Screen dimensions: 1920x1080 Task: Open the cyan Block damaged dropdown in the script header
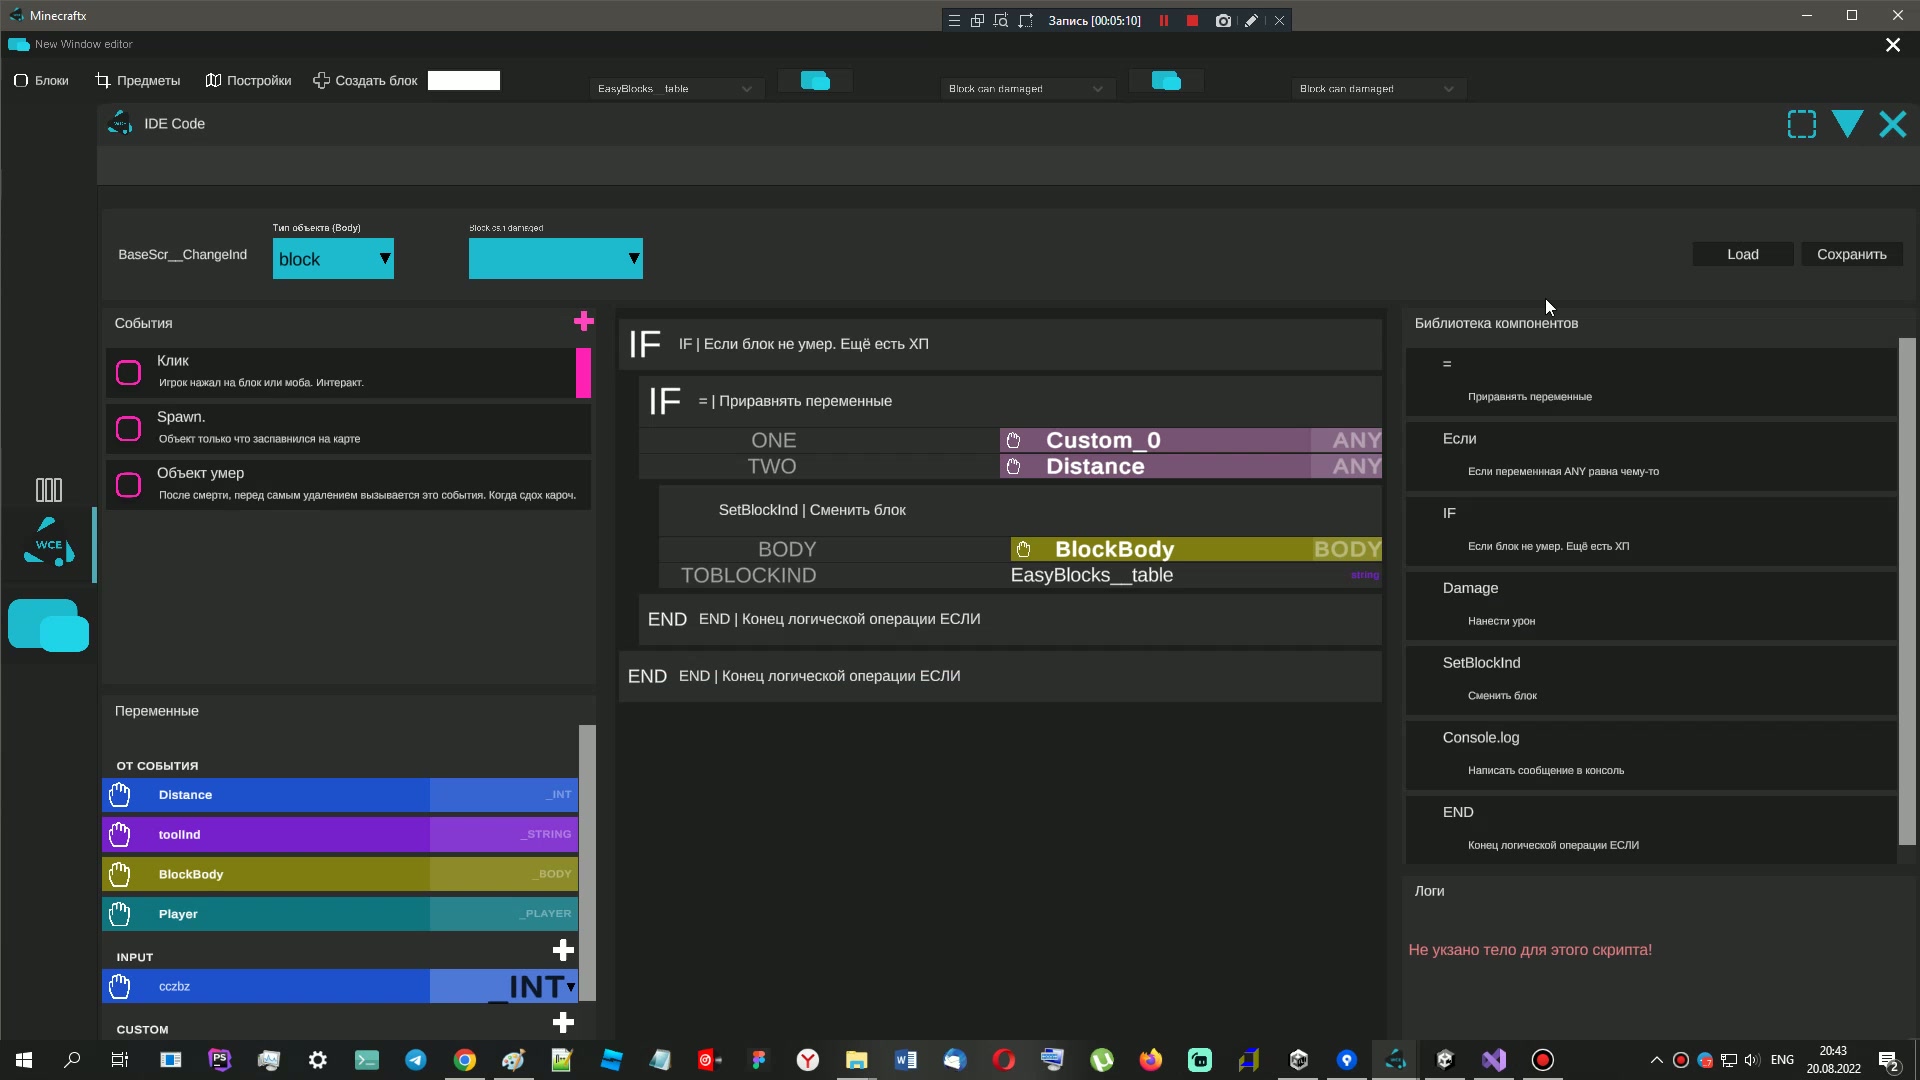[556, 259]
